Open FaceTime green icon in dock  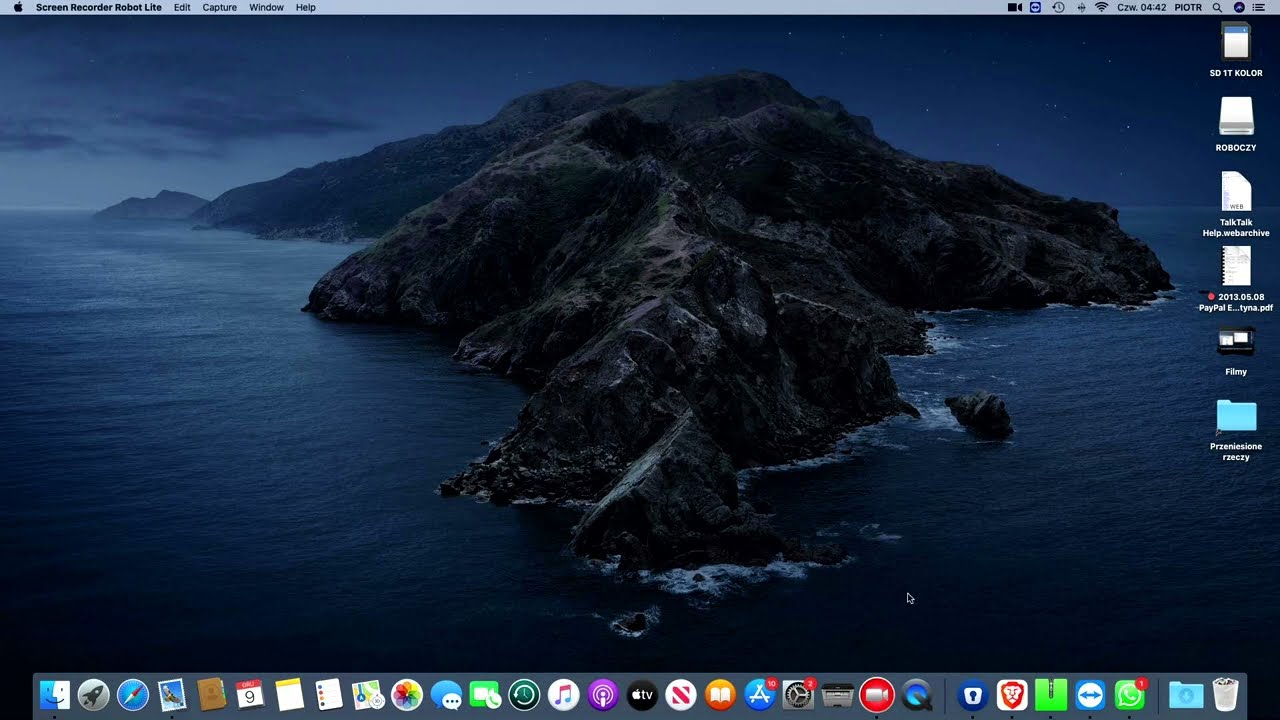[x=485, y=694]
